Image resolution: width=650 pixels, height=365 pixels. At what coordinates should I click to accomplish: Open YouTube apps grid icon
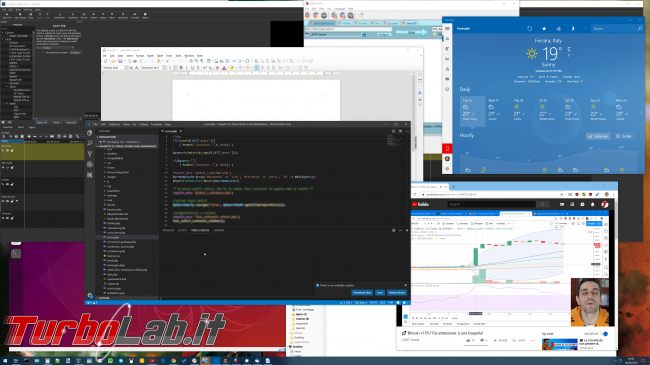click(x=572, y=204)
